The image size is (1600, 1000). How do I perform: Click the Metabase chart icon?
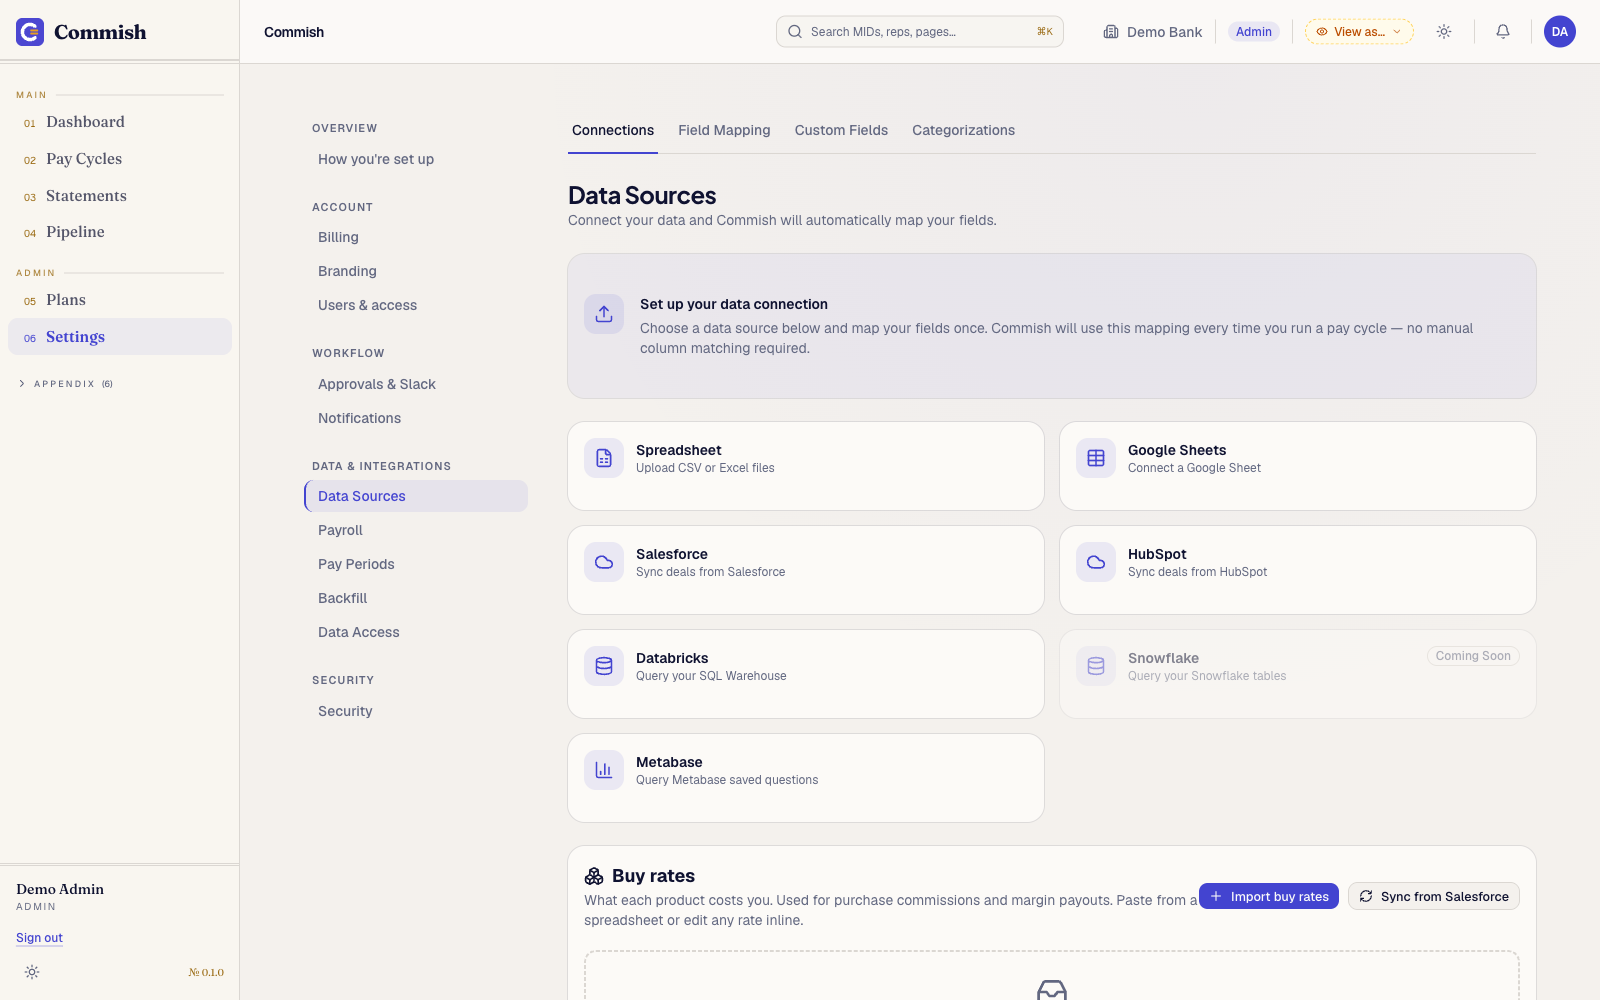(x=604, y=770)
